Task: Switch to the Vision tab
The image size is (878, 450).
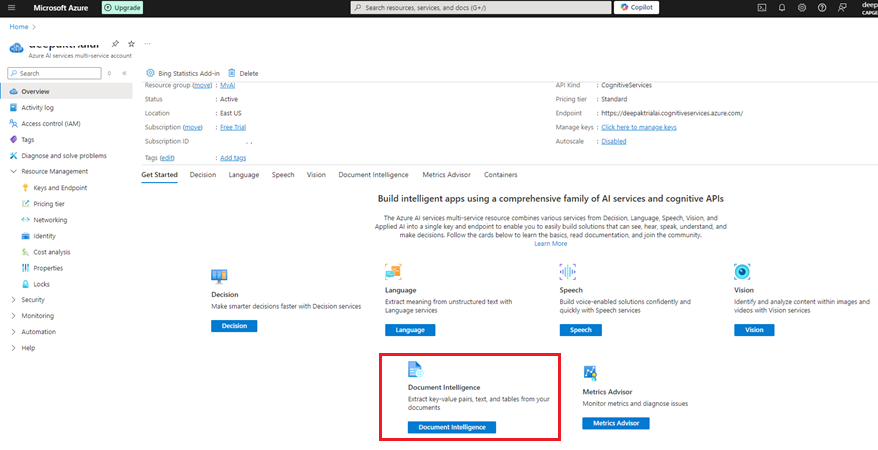Action: 316,175
